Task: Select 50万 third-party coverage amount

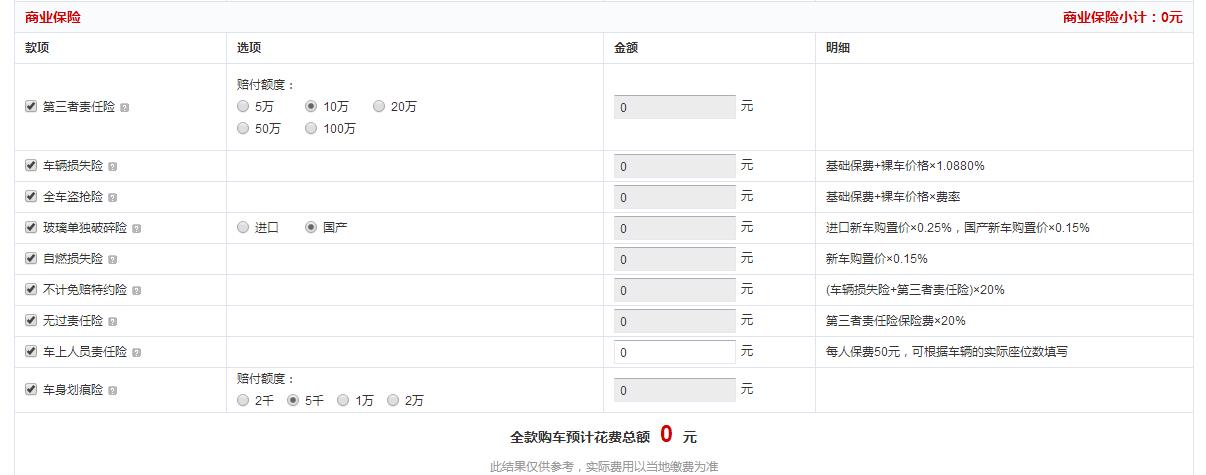Action: click(243, 128)
